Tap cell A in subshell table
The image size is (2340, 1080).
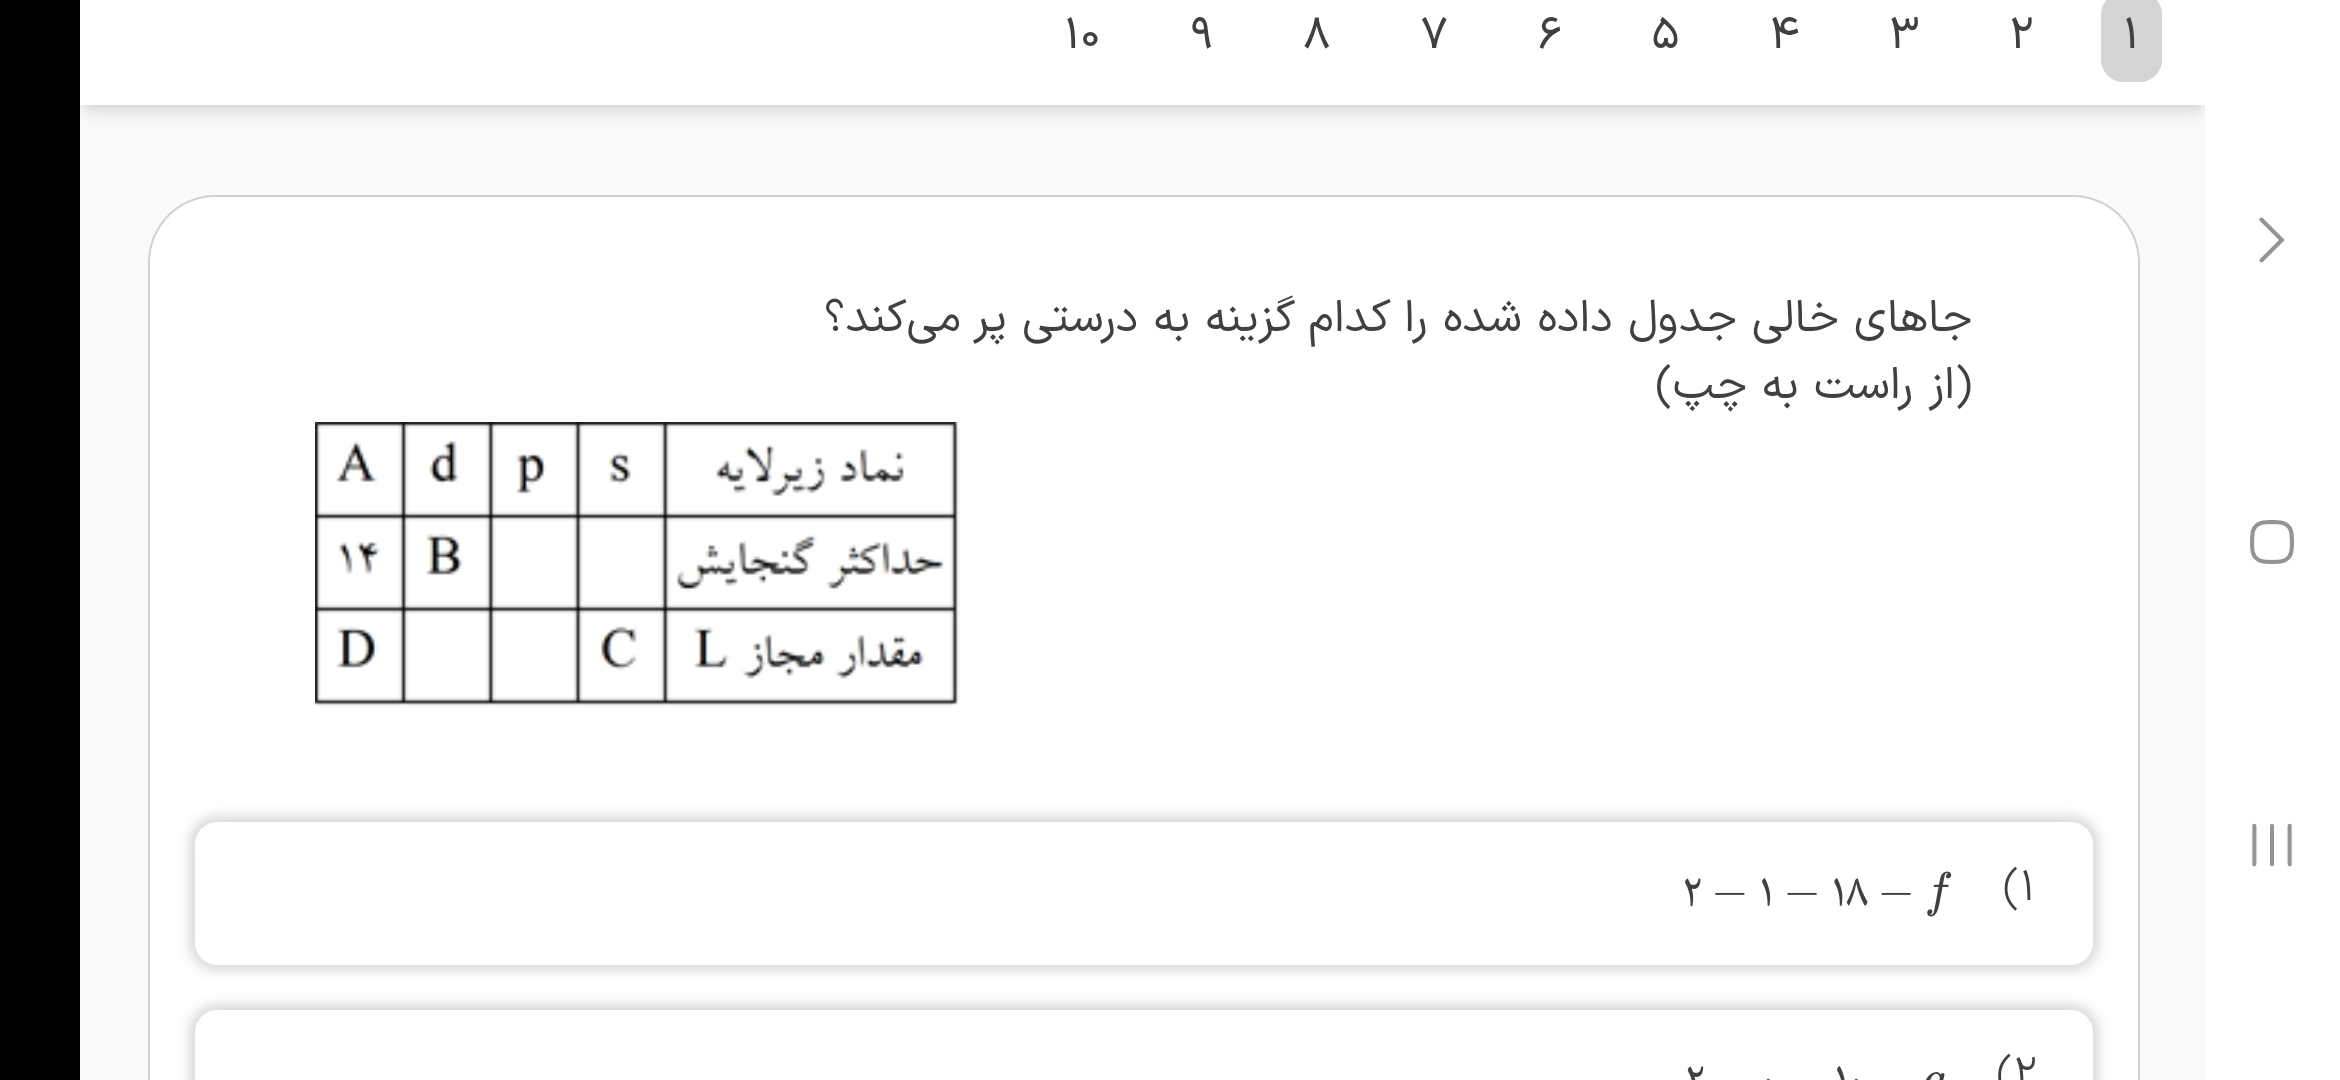[x=358, y=468]
